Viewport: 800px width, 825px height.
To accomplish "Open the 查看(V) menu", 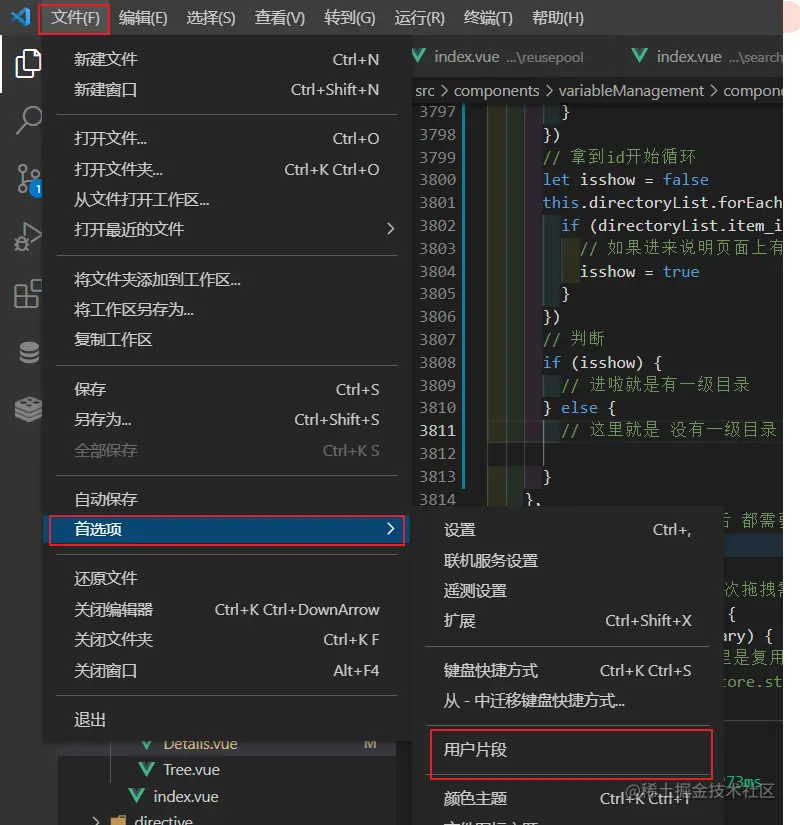I will (279, 18).
